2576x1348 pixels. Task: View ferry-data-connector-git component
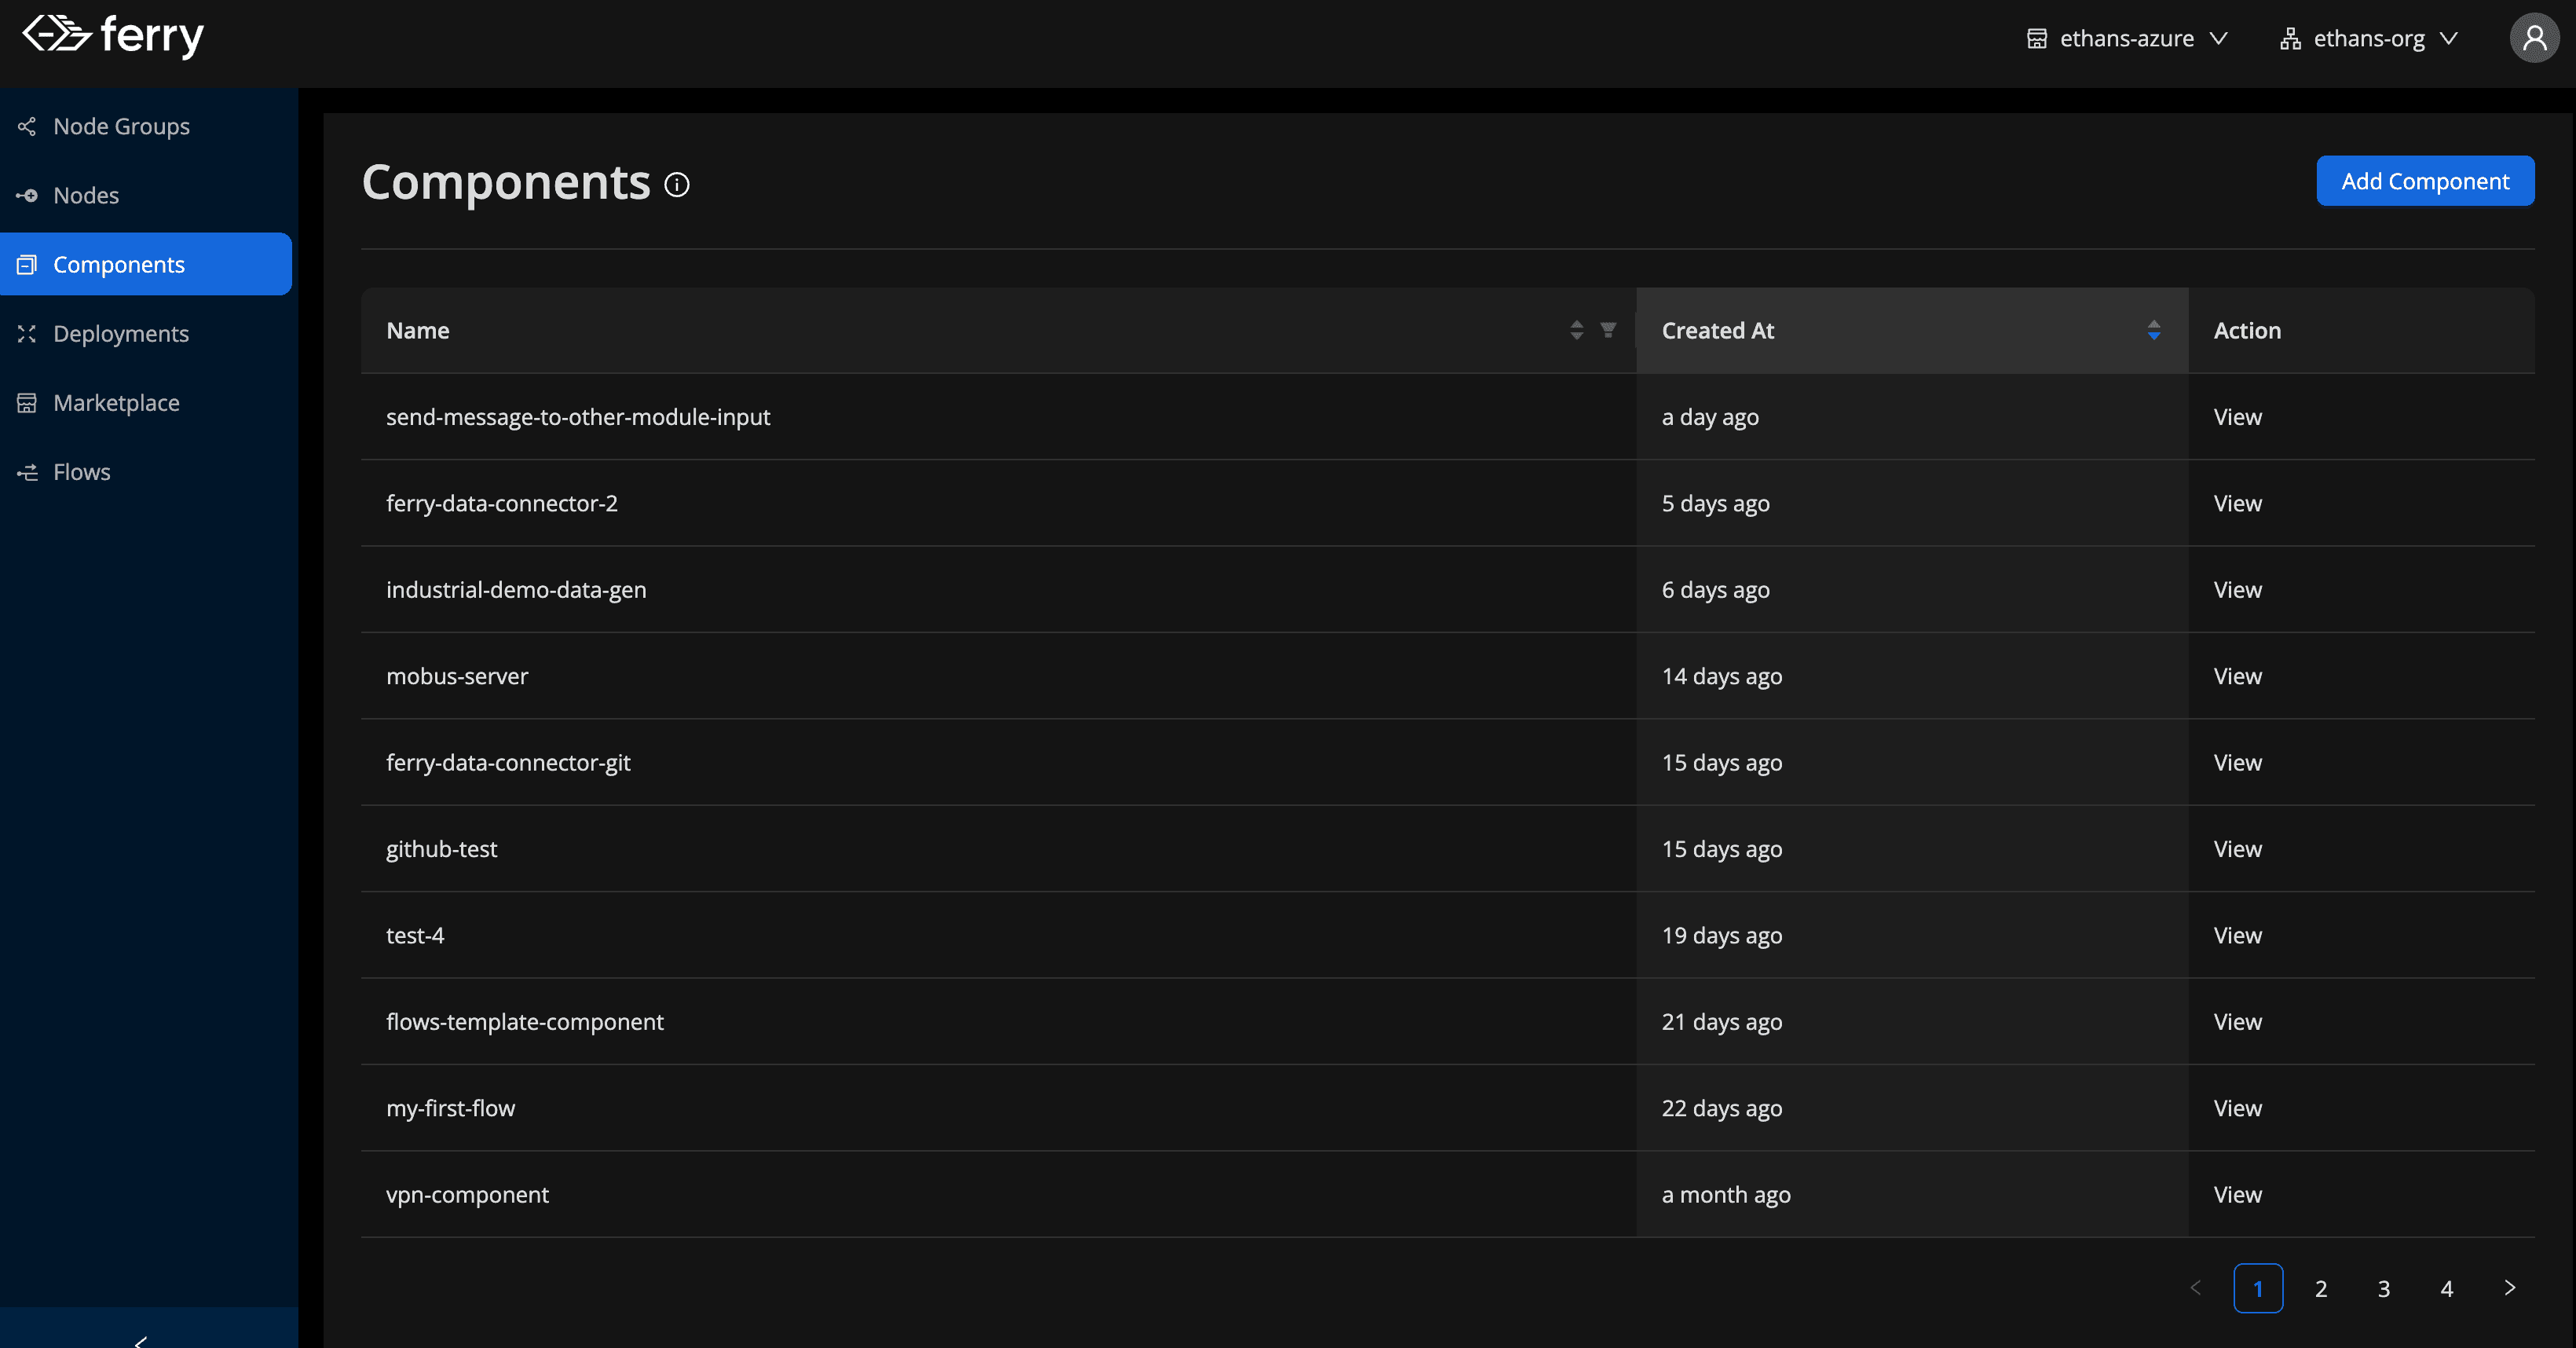pyautogui.click(x=2237, y=762)
